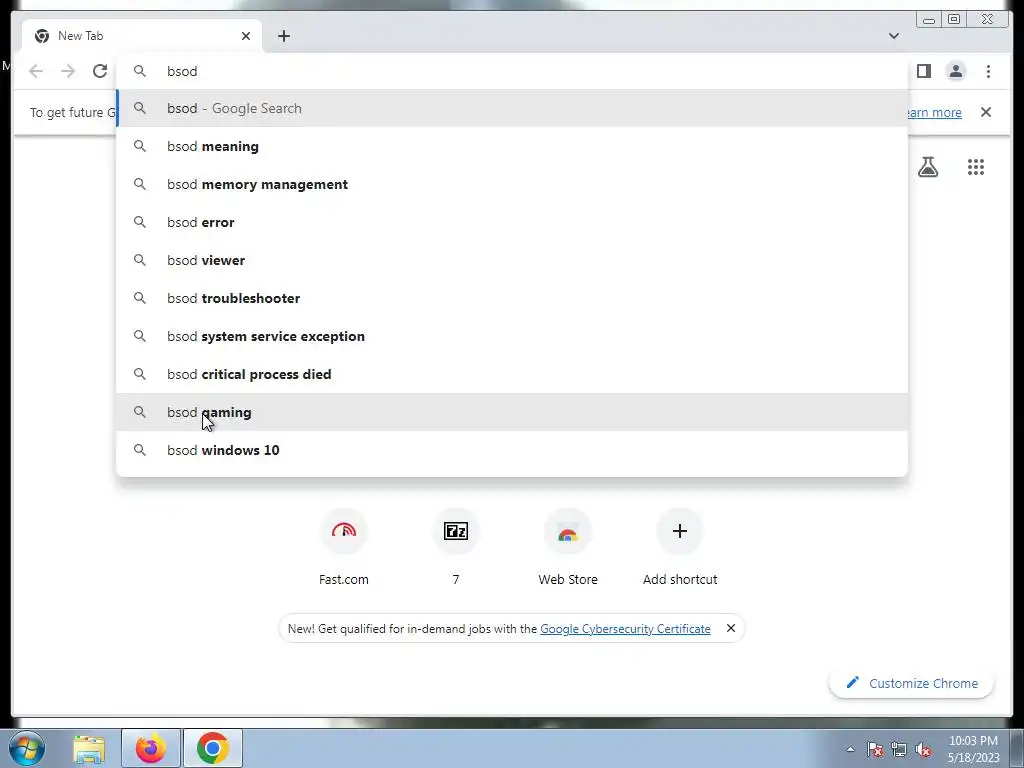Select the 'bsod error' suggestion
Viewport: 1024px width, 768px height.
(x=512, y=222)
